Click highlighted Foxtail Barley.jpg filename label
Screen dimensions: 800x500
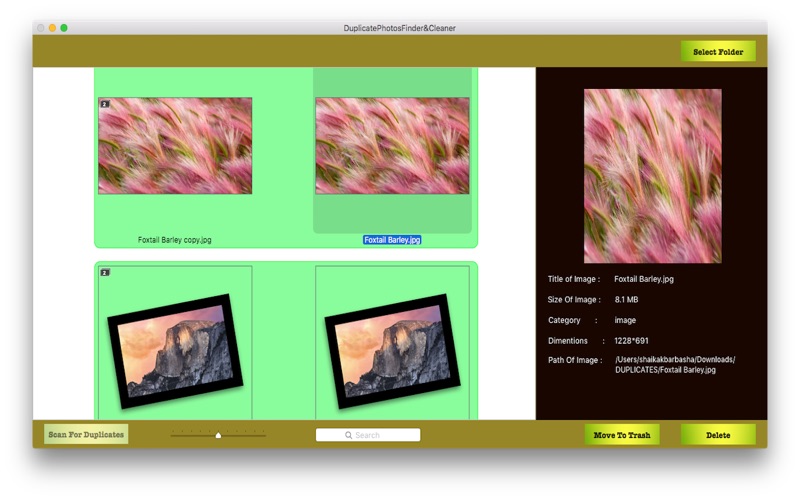point(392,240)
